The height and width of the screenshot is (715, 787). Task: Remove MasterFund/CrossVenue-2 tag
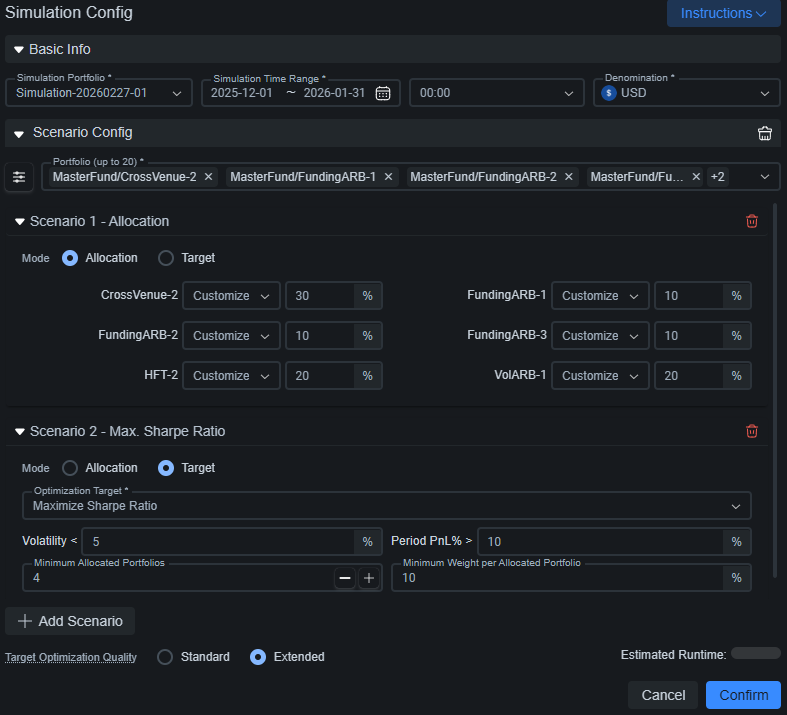(x=208, y=177)
